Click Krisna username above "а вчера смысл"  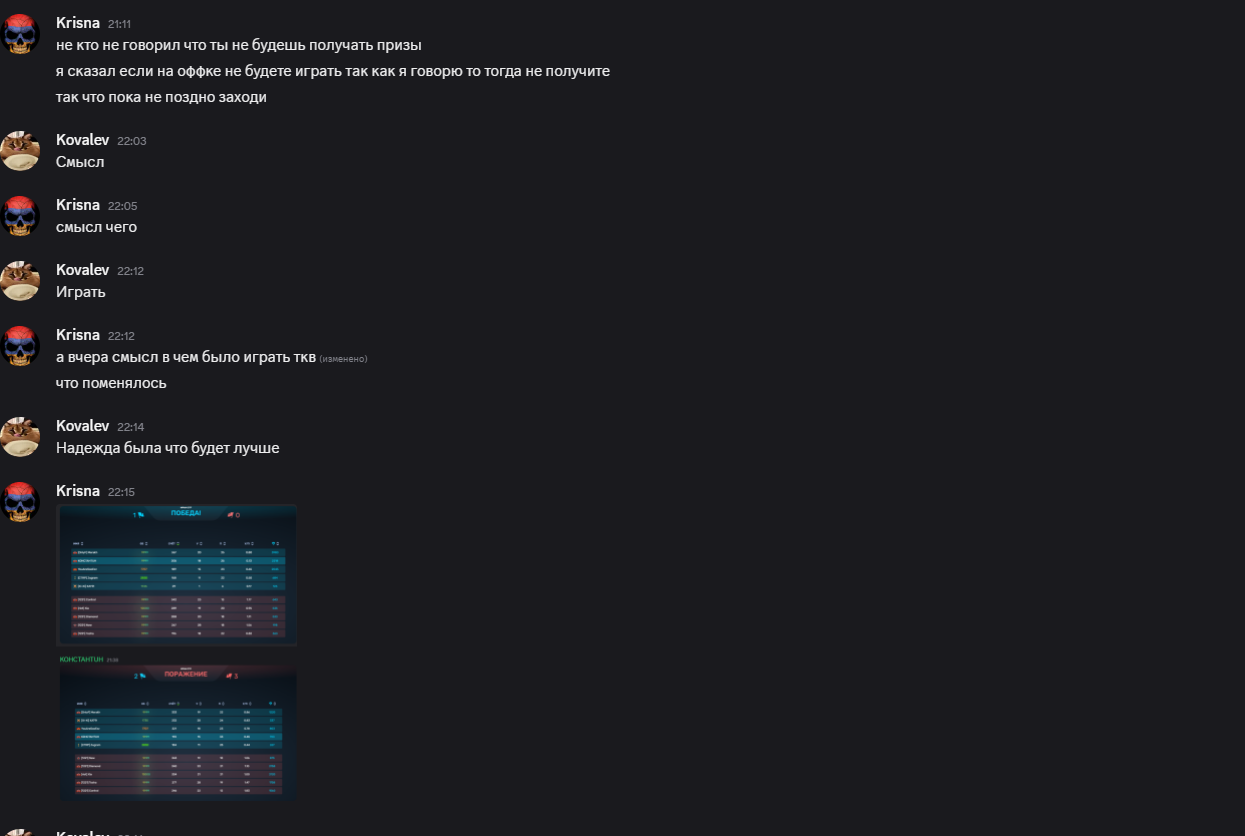(78, 335)
